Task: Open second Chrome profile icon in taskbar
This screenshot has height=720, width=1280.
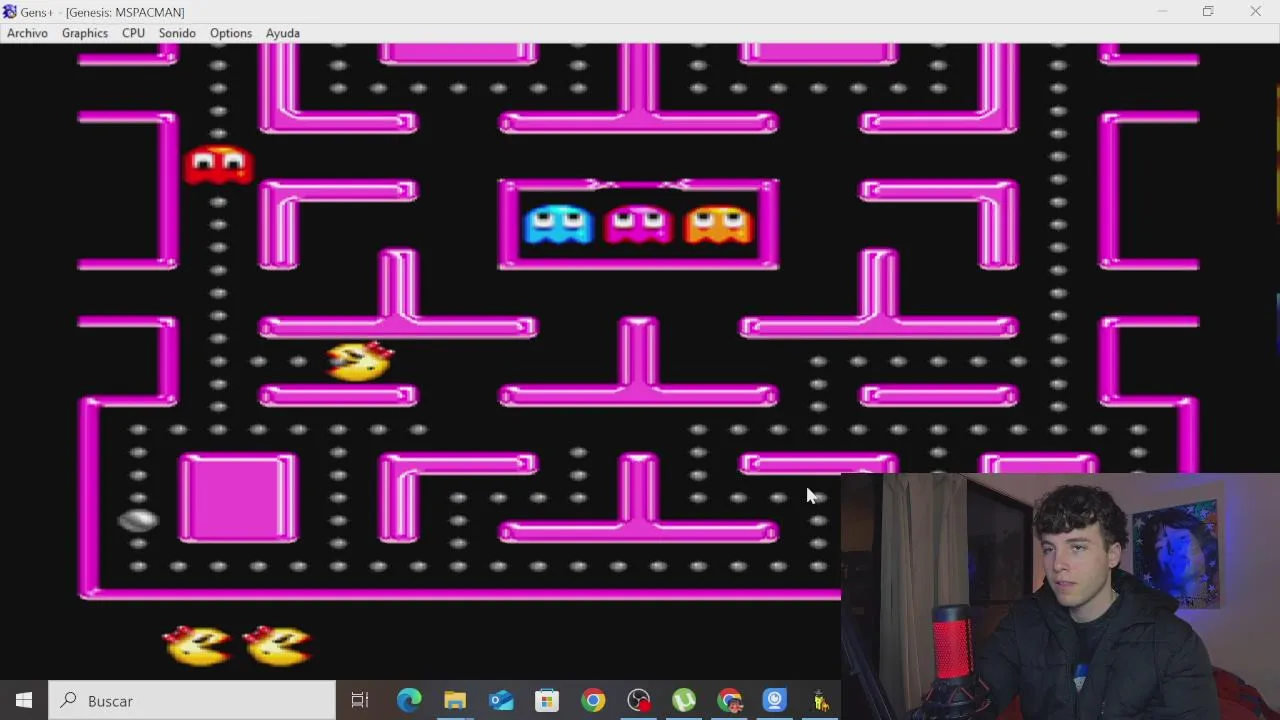Action: click(730, 701)
